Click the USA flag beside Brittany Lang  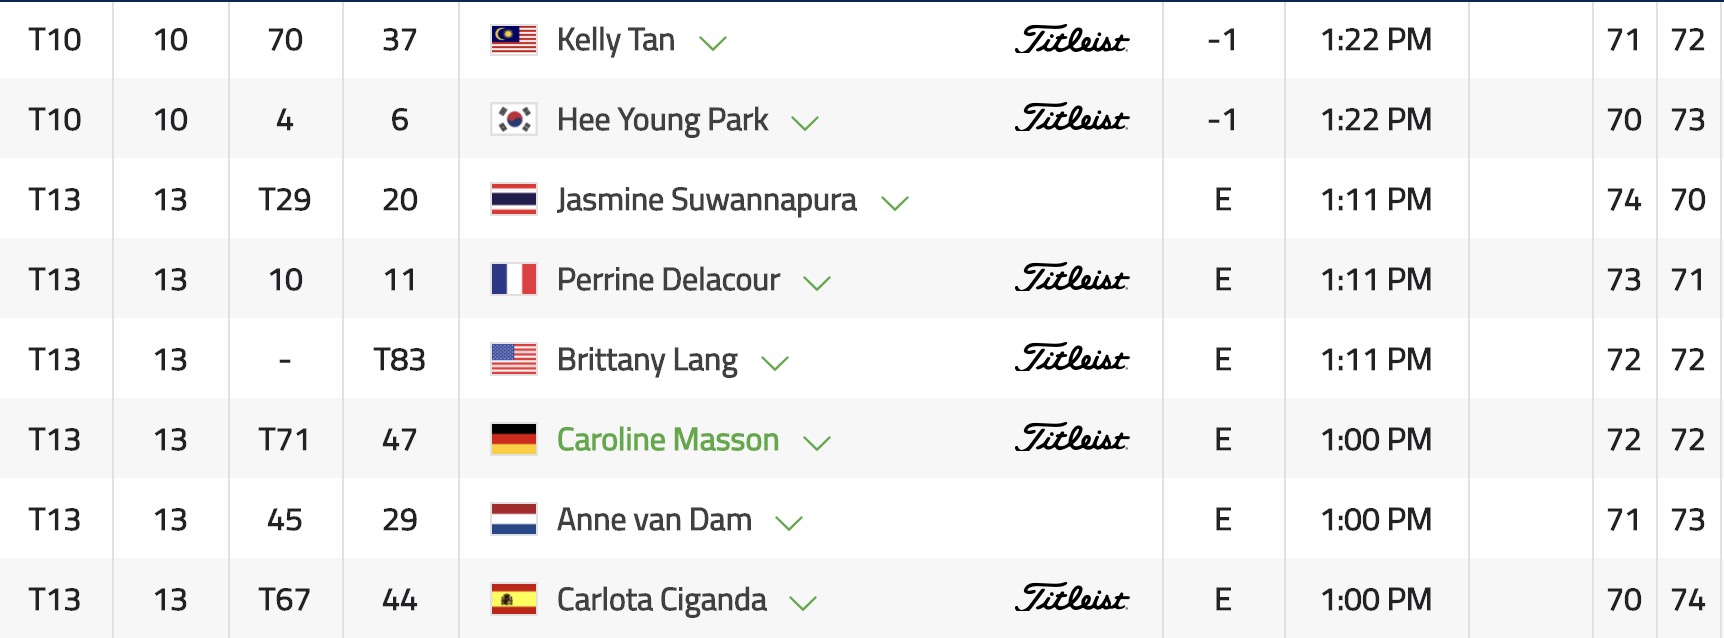point(514,359)
